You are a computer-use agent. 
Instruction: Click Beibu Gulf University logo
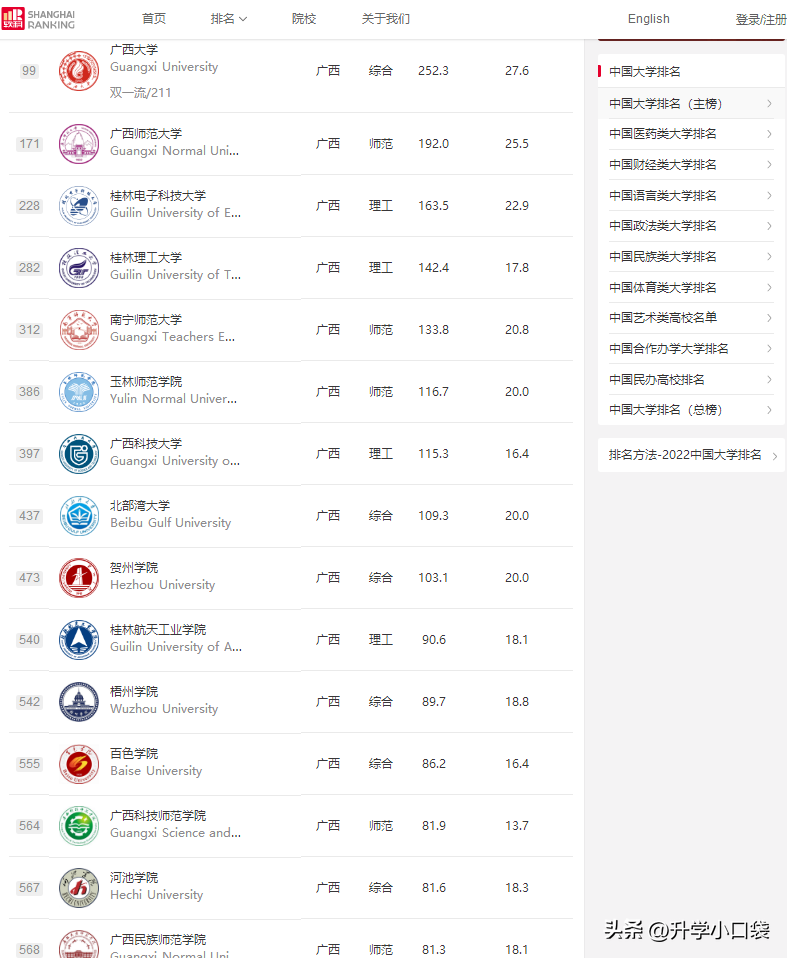pyautogui.click(x=79, y=516)
